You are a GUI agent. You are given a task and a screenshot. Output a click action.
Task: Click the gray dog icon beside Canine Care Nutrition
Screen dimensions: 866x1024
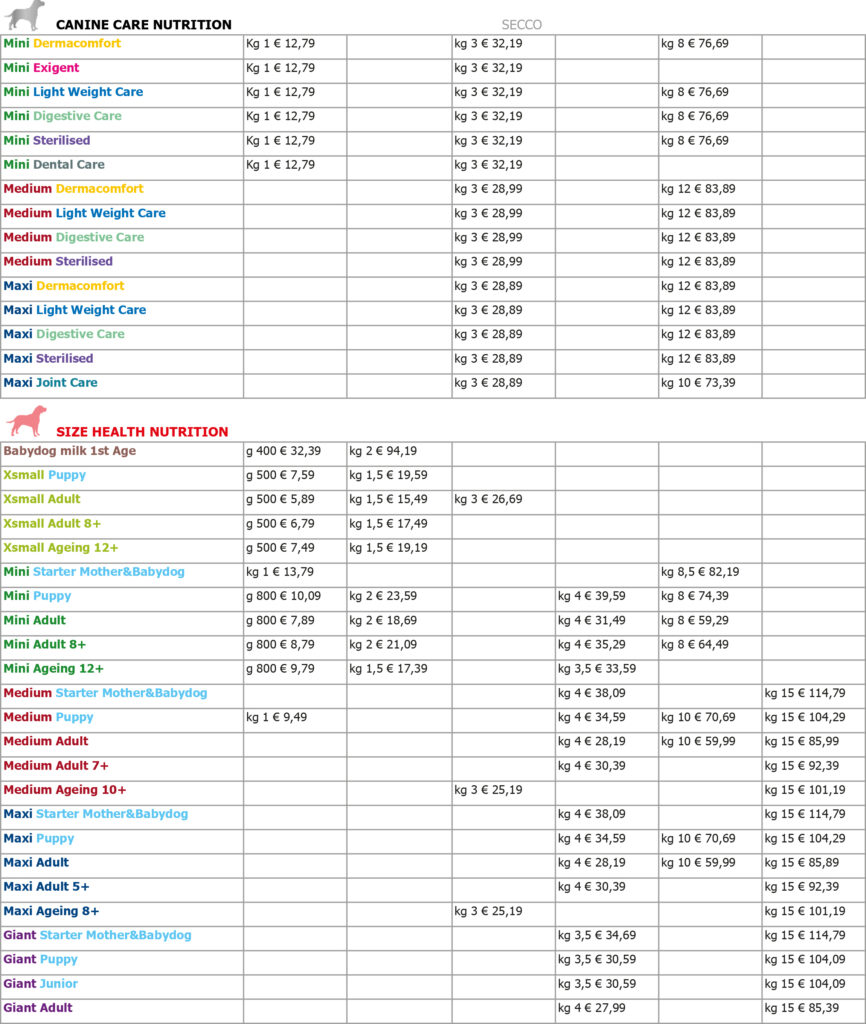click(x=25, y=16)
